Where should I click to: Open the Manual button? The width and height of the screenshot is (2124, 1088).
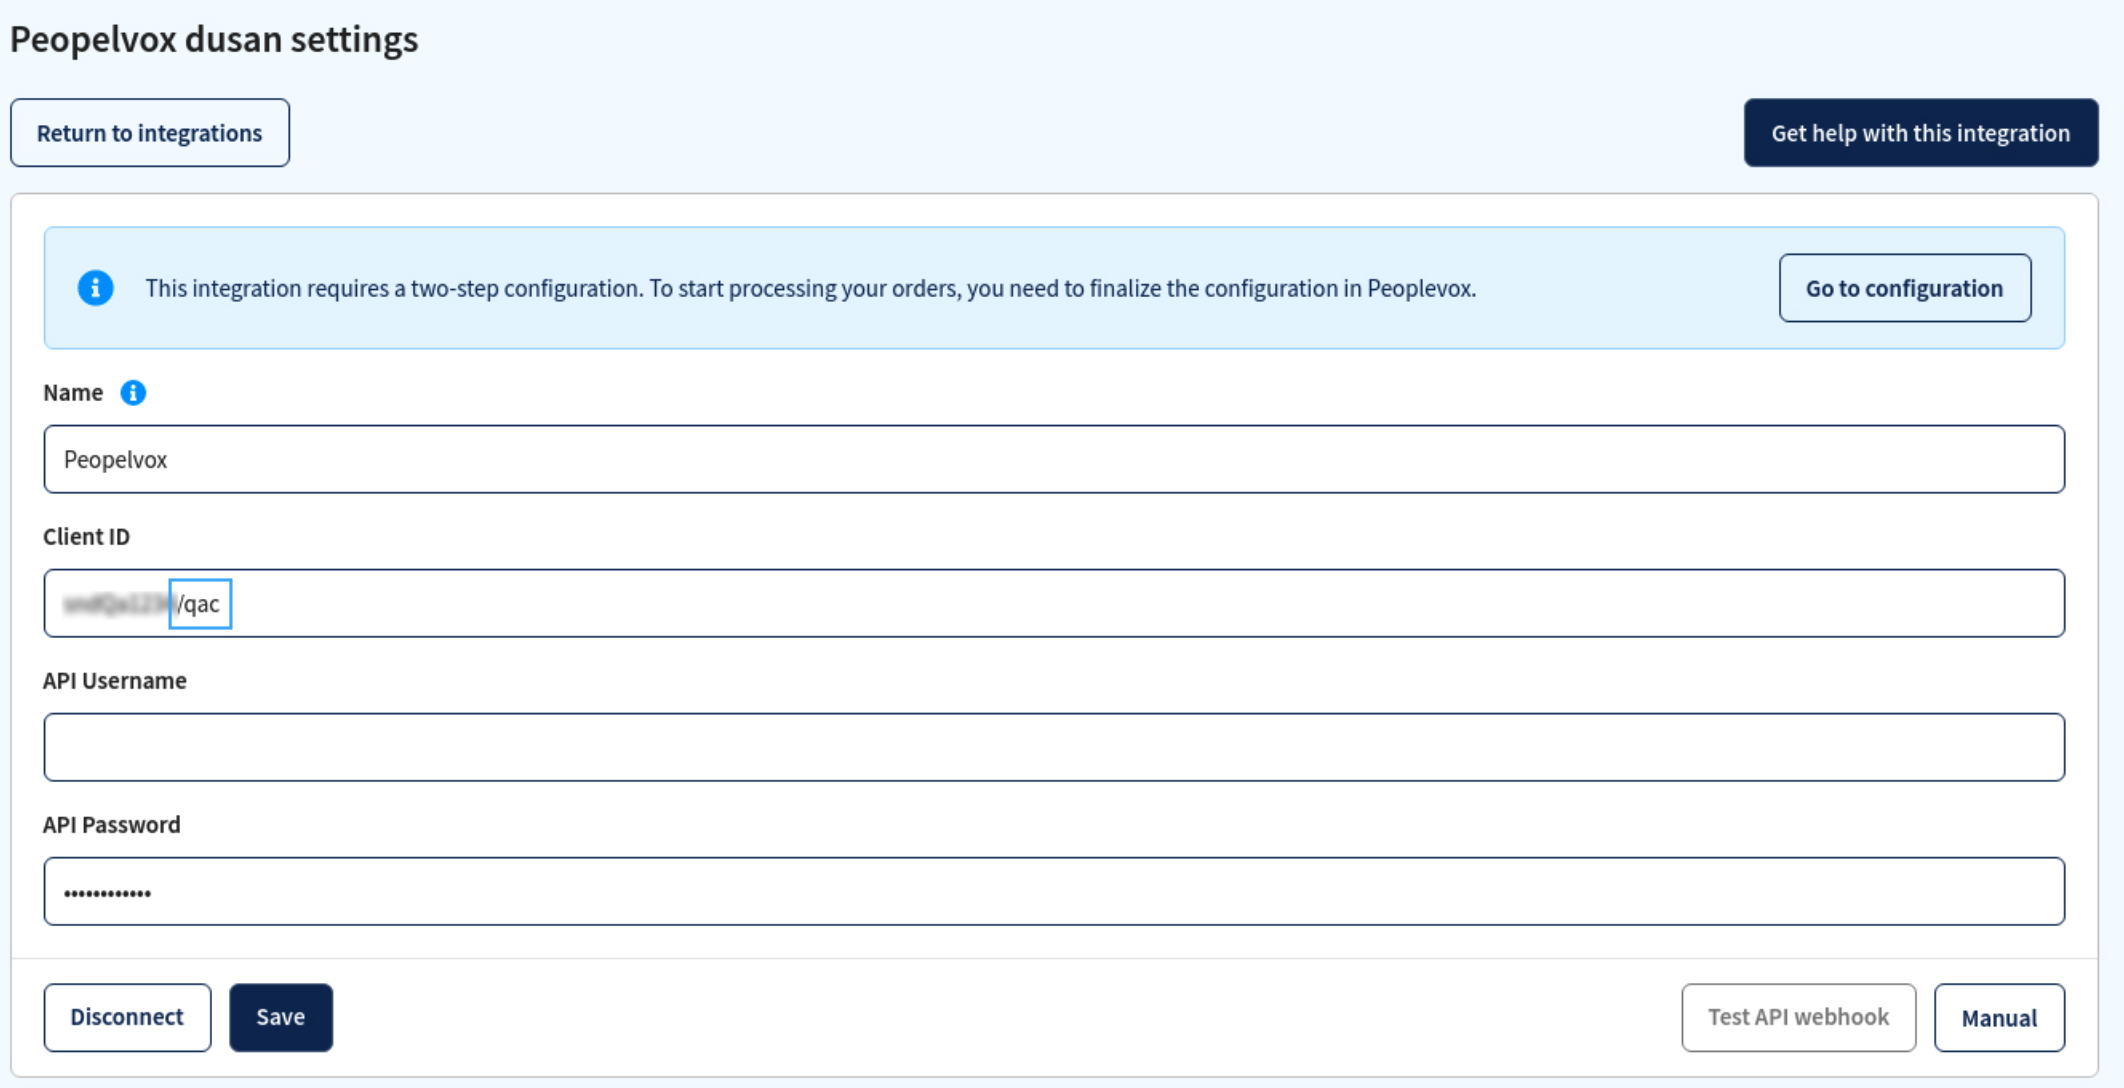tap(1999, 1017)
